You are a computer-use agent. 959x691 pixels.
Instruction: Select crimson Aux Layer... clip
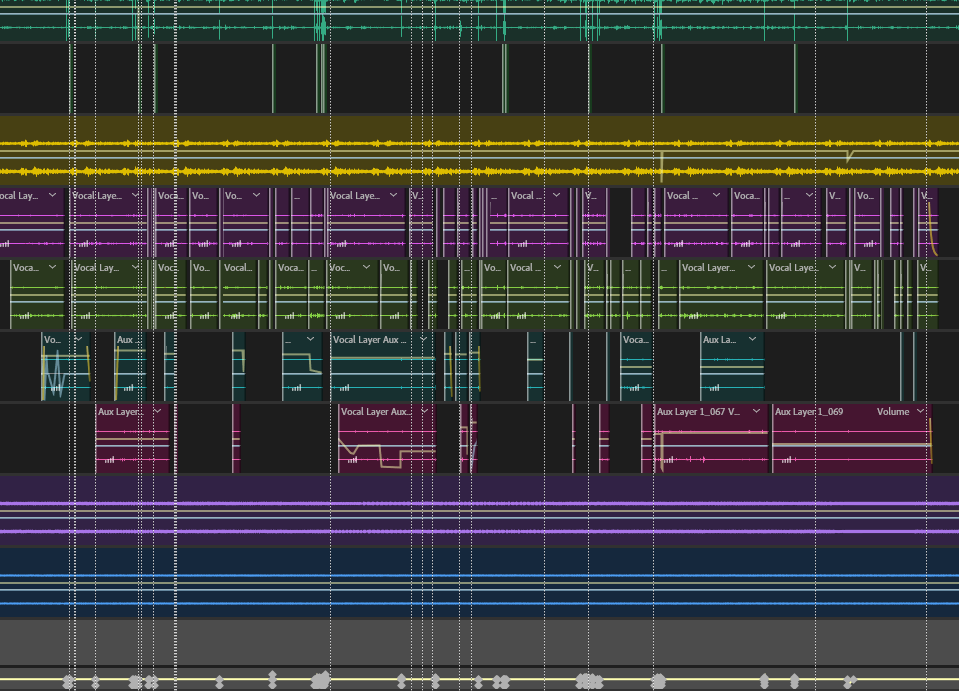(x=132, y=438)
